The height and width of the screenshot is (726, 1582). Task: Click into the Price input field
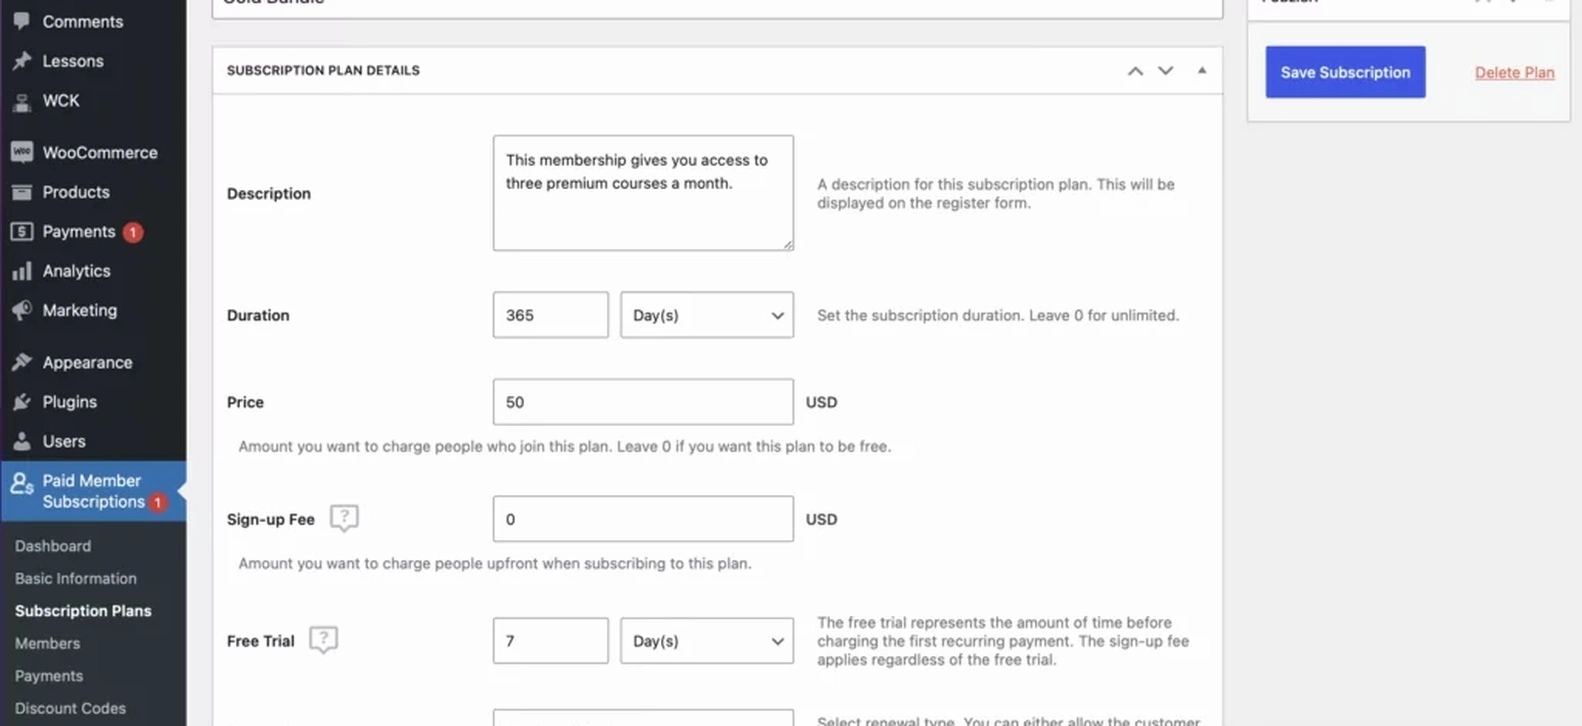(x=642, y=402)
